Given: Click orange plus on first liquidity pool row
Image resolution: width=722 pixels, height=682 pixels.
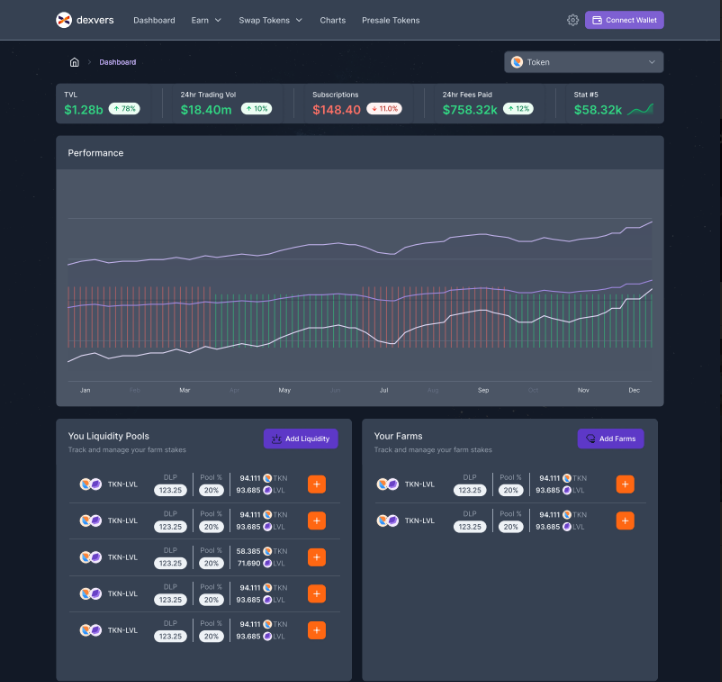Looking at the screenshot, I should click(317, 484).
